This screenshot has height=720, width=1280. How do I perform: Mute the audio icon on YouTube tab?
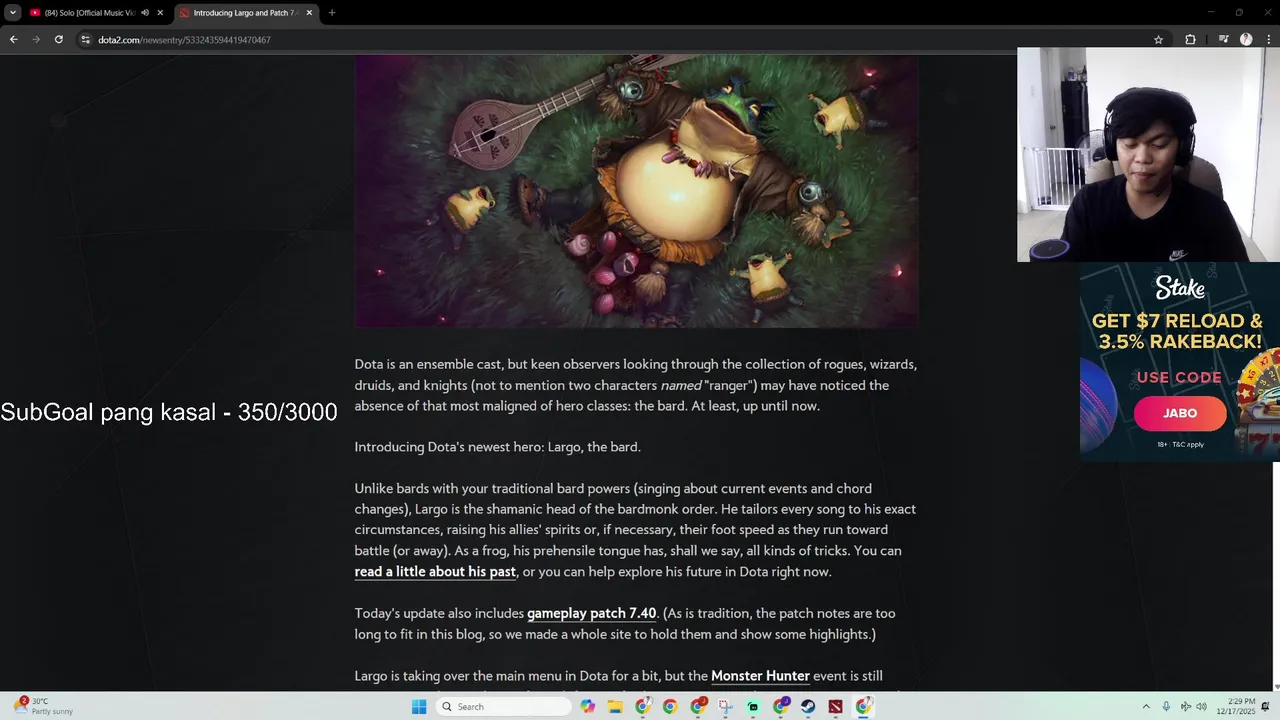[145, 13]
